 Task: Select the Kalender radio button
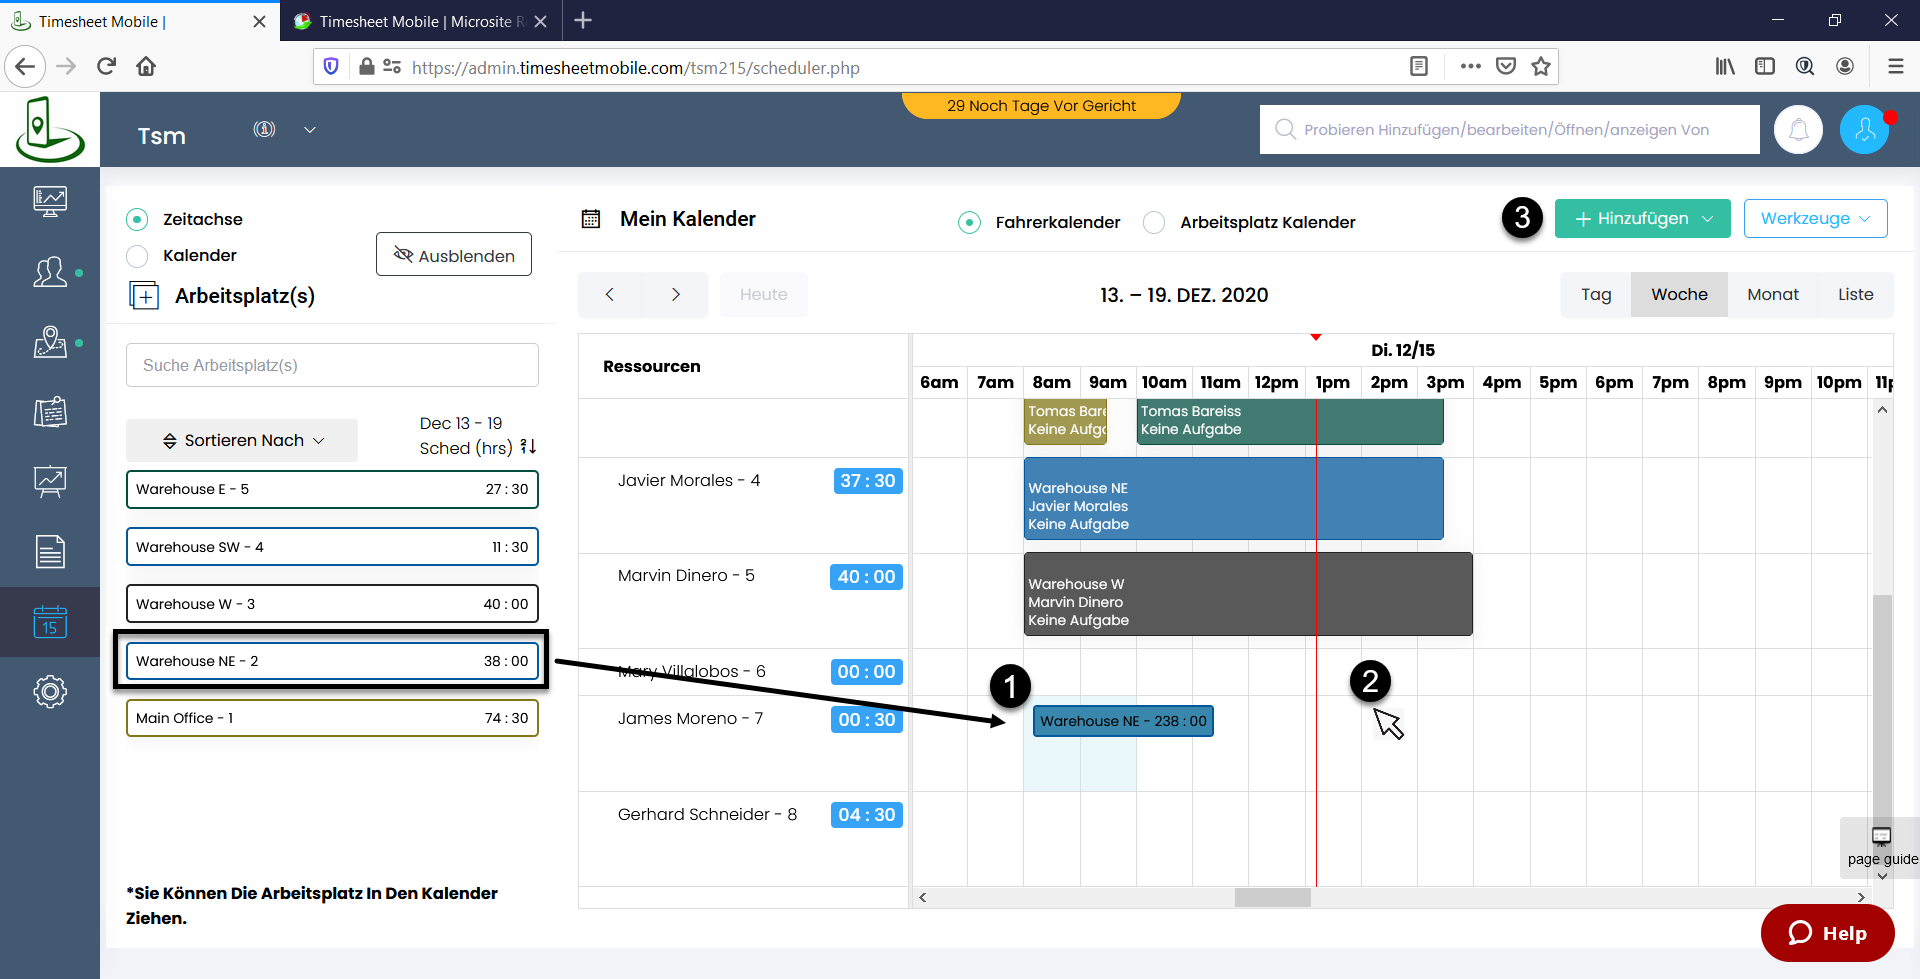click(x=138, y=256)
